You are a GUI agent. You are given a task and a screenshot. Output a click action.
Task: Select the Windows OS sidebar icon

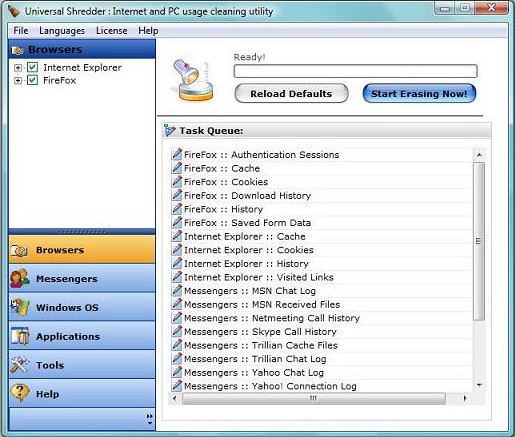[x=19, y=307]
